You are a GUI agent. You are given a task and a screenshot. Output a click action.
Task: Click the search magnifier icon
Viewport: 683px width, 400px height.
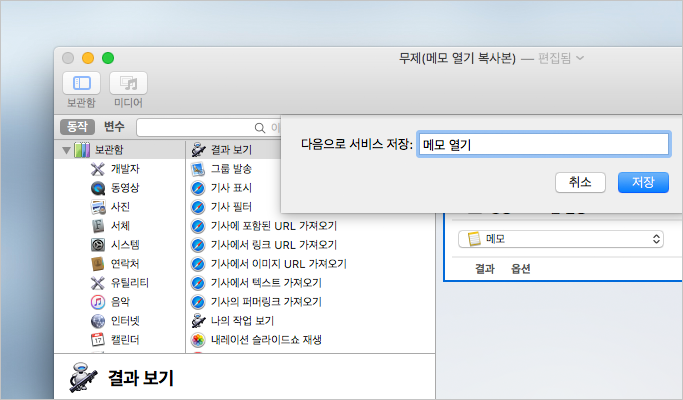coord(260,128)
